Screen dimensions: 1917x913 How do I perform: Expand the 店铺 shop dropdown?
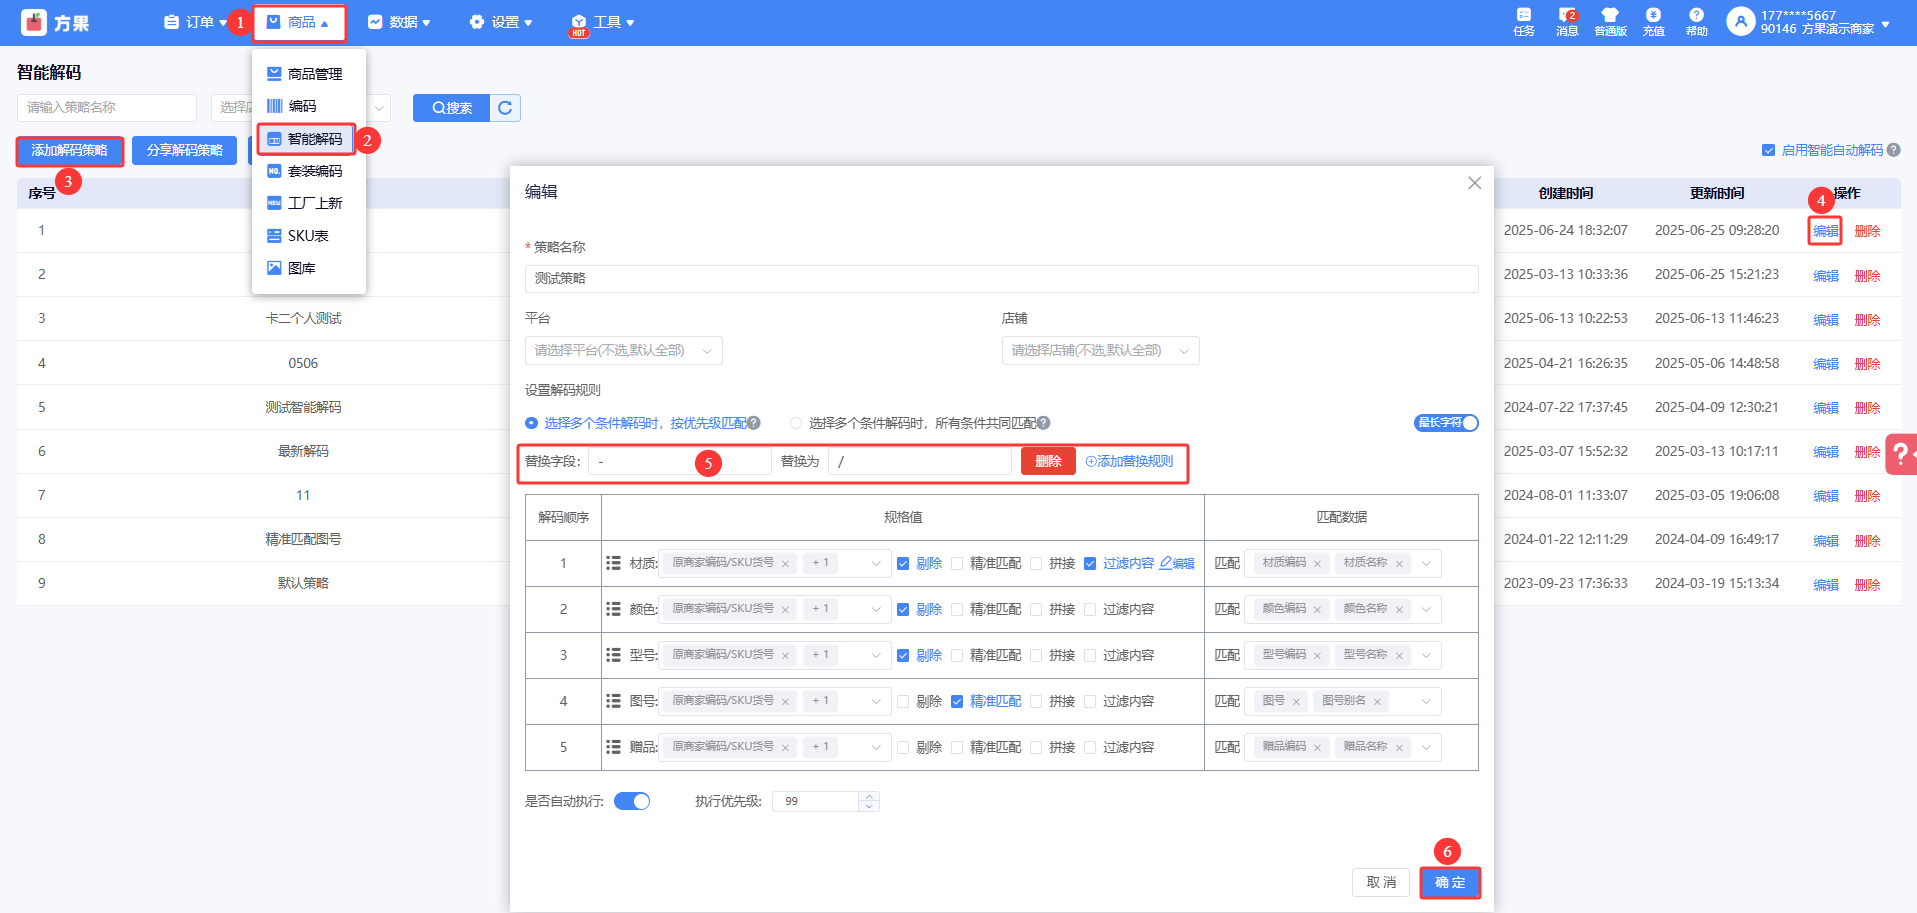click(1100, 351)
